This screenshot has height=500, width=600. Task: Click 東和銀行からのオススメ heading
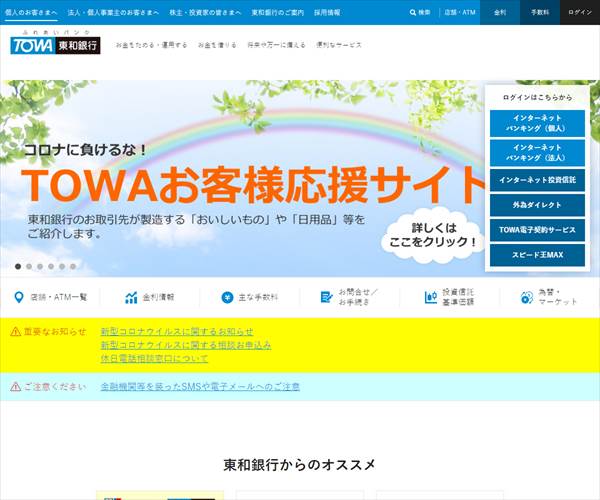(x=300, y=465)
